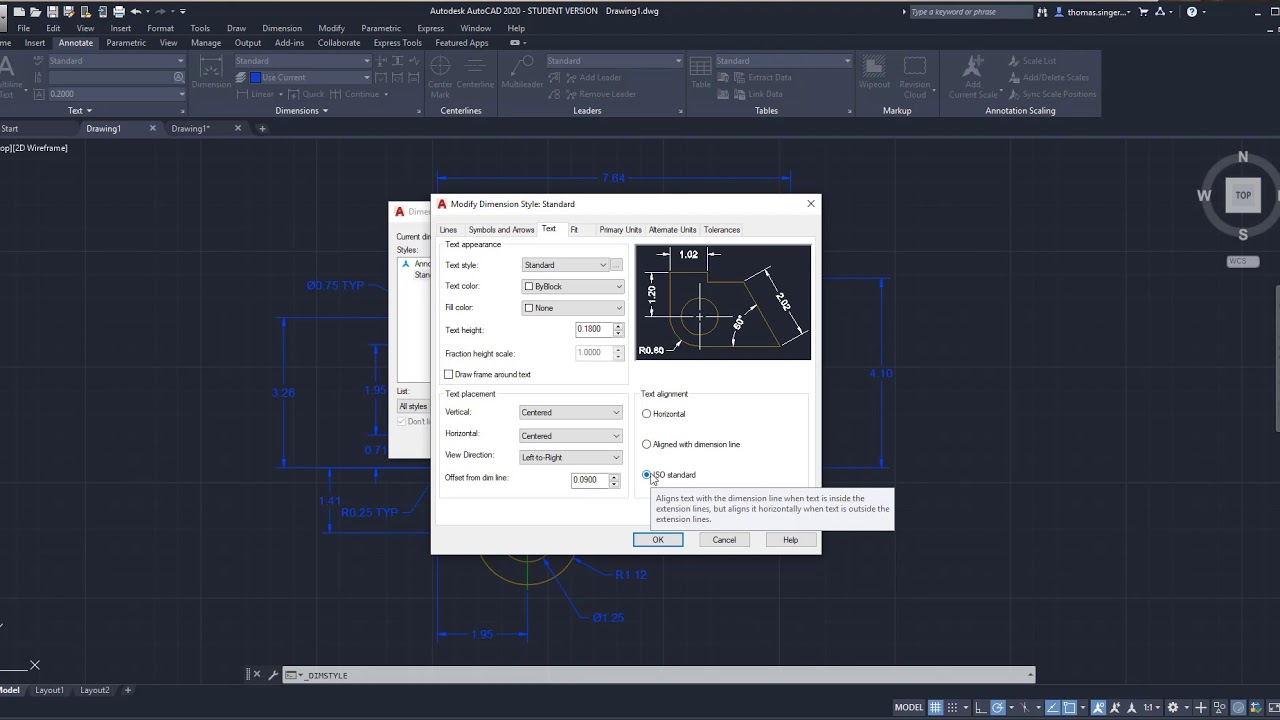Open the Vertical text placement dropdown
The height and width of the screenshot is (720, 1280).
pyautogui.click(x=570, y=412)
